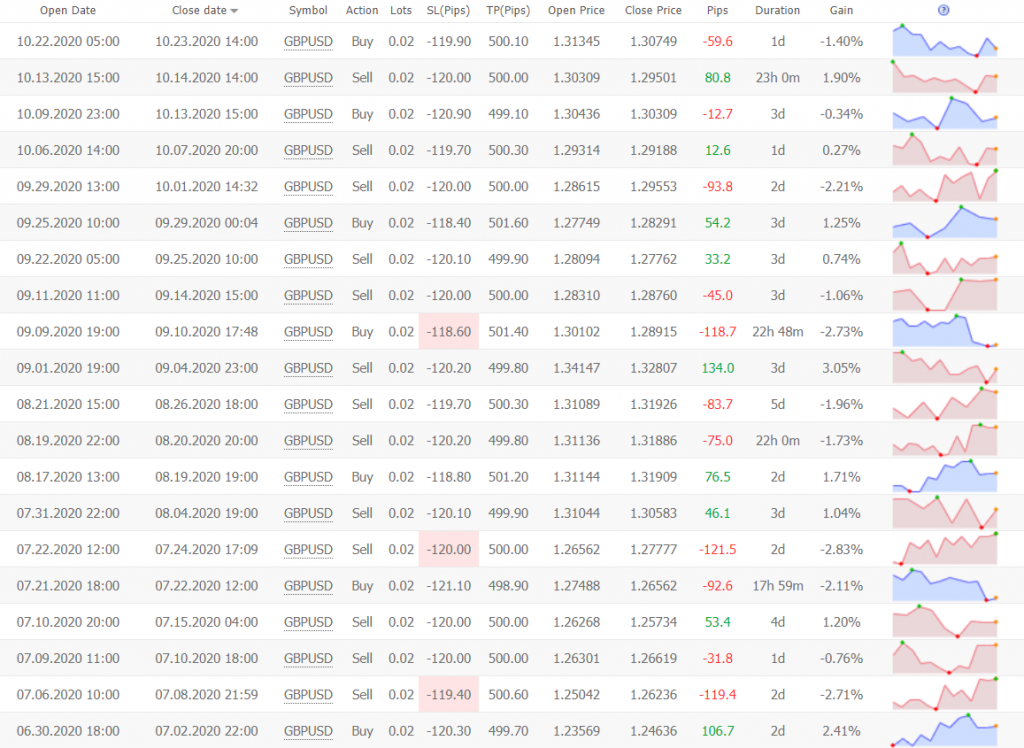The height and width of the screenshot is (748, 1024).
Task: Click the help question mark icon
Action: [944, 10]
